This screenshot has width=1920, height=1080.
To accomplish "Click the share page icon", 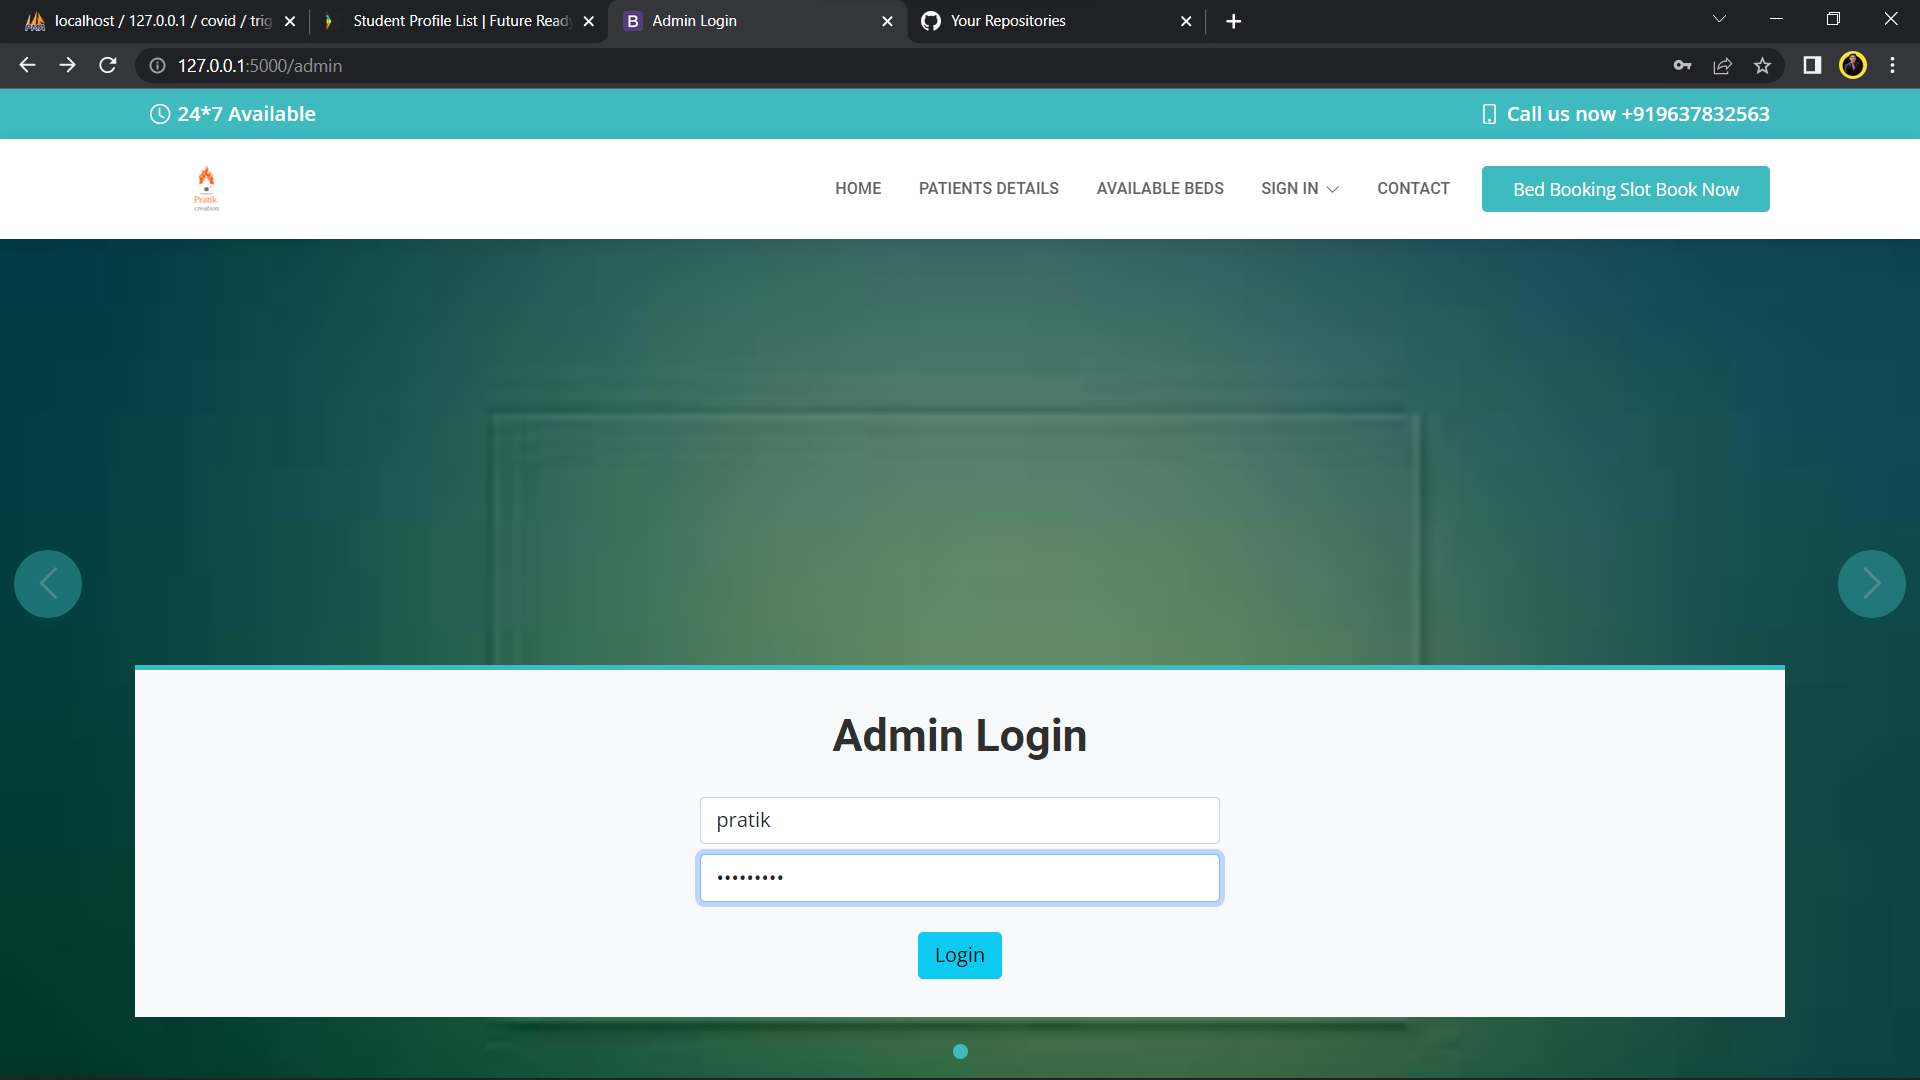I will pos(1722,65).
